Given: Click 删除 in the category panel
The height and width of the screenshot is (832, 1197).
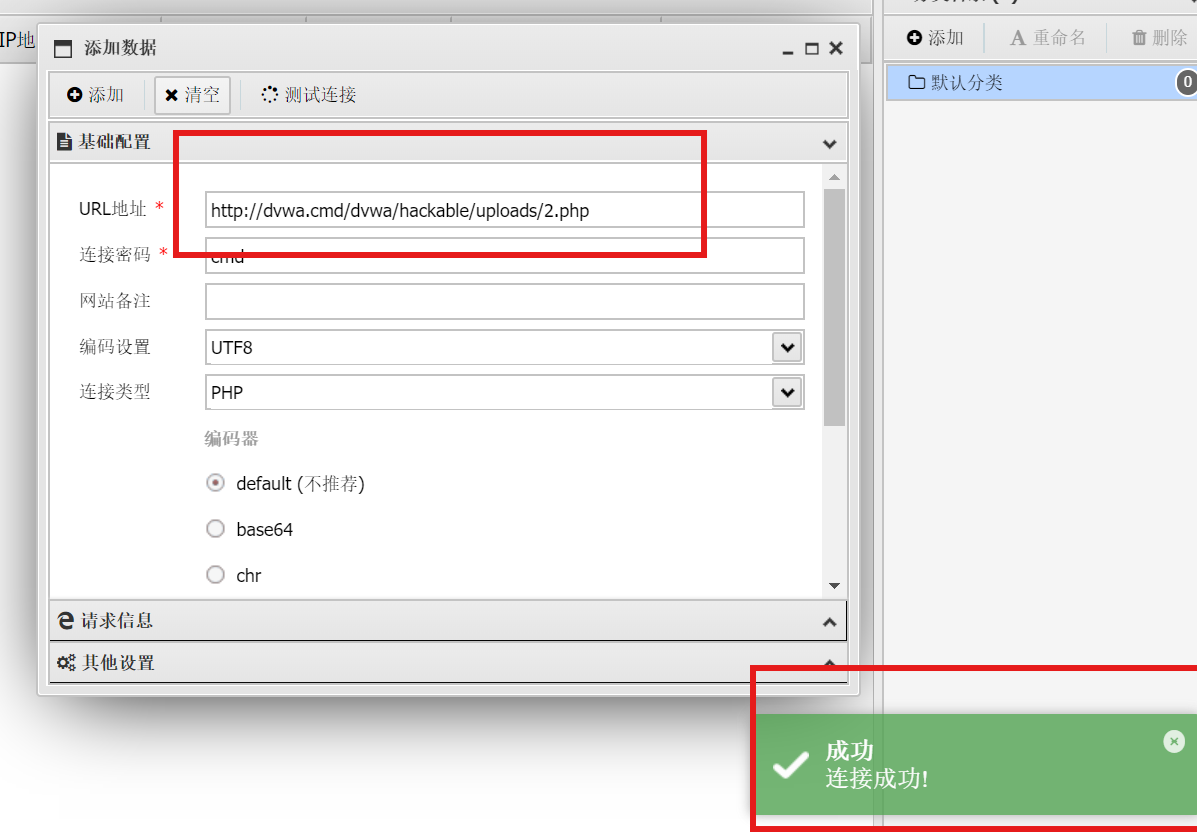Looking at the screenshot, I should [x=1159, y=37].
